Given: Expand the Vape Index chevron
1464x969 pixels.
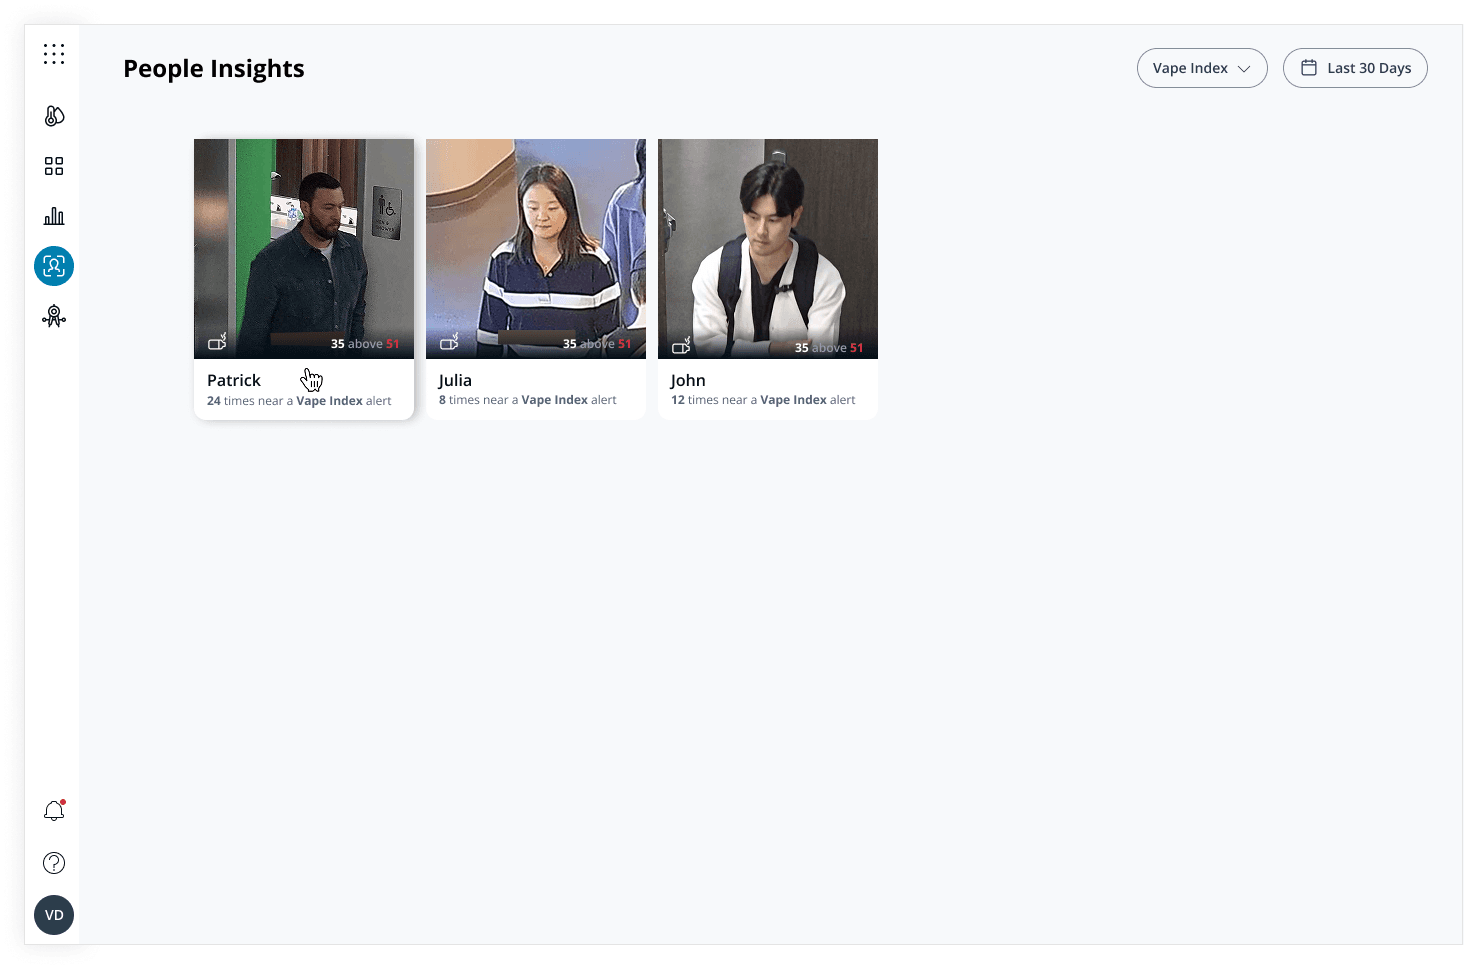Looking at the screenshot, I should (1244, 68).
